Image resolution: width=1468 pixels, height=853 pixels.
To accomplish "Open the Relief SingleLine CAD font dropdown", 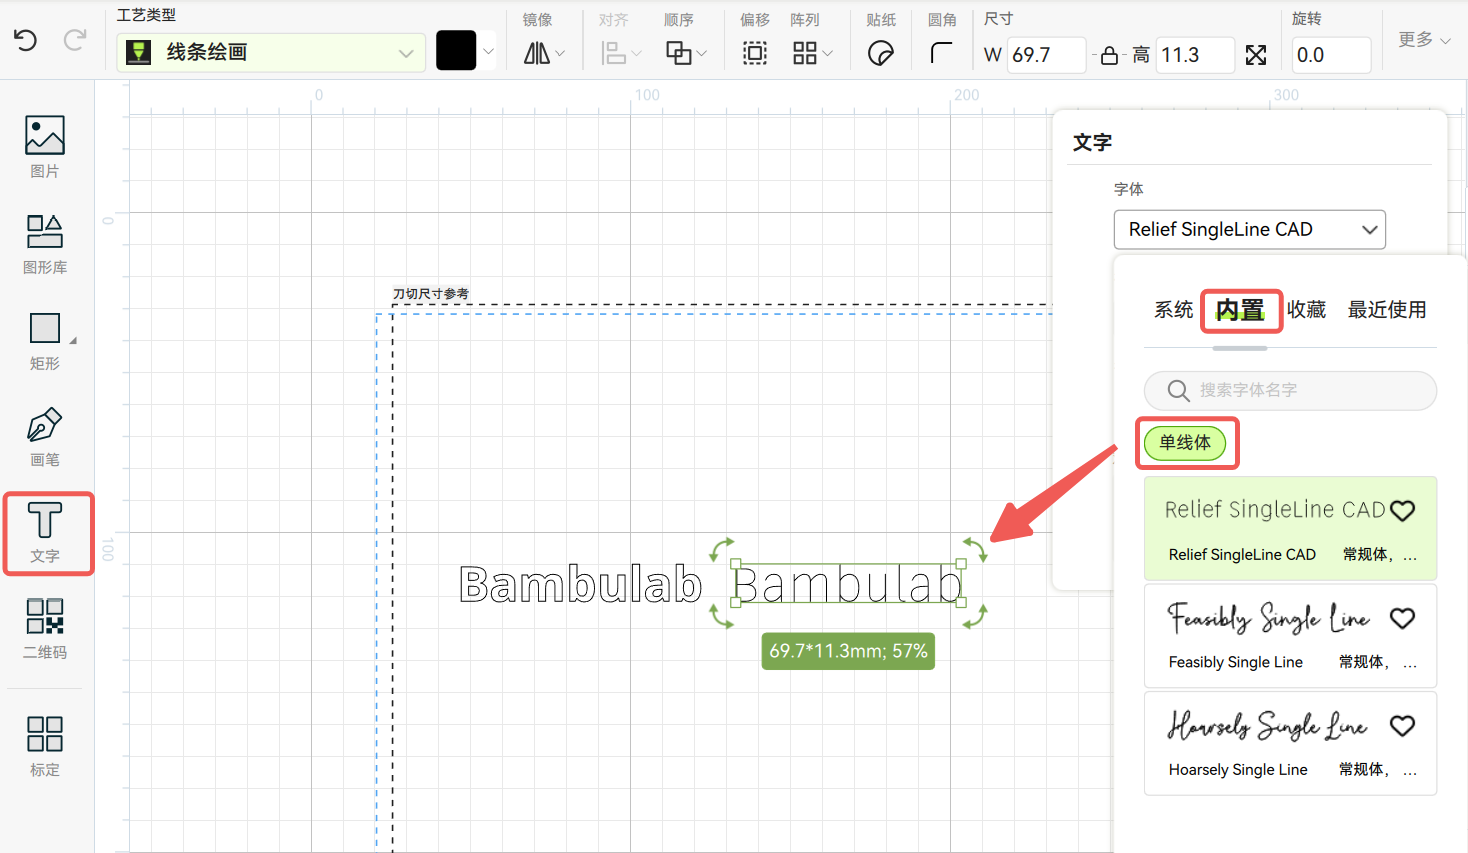I will click(1249, 229).
